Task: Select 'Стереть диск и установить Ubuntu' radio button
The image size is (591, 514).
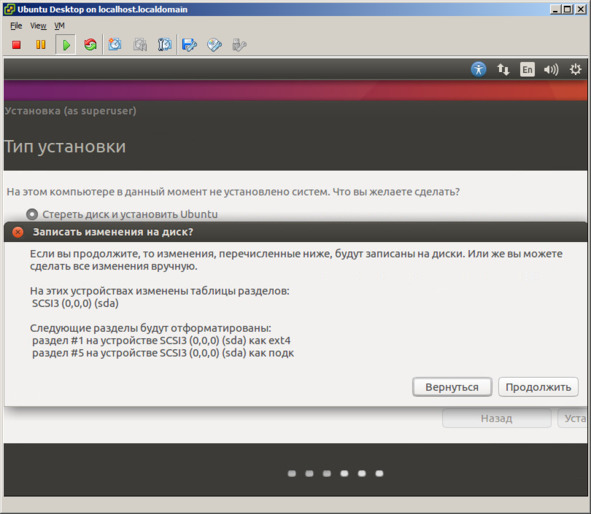Action: (32, 214)
